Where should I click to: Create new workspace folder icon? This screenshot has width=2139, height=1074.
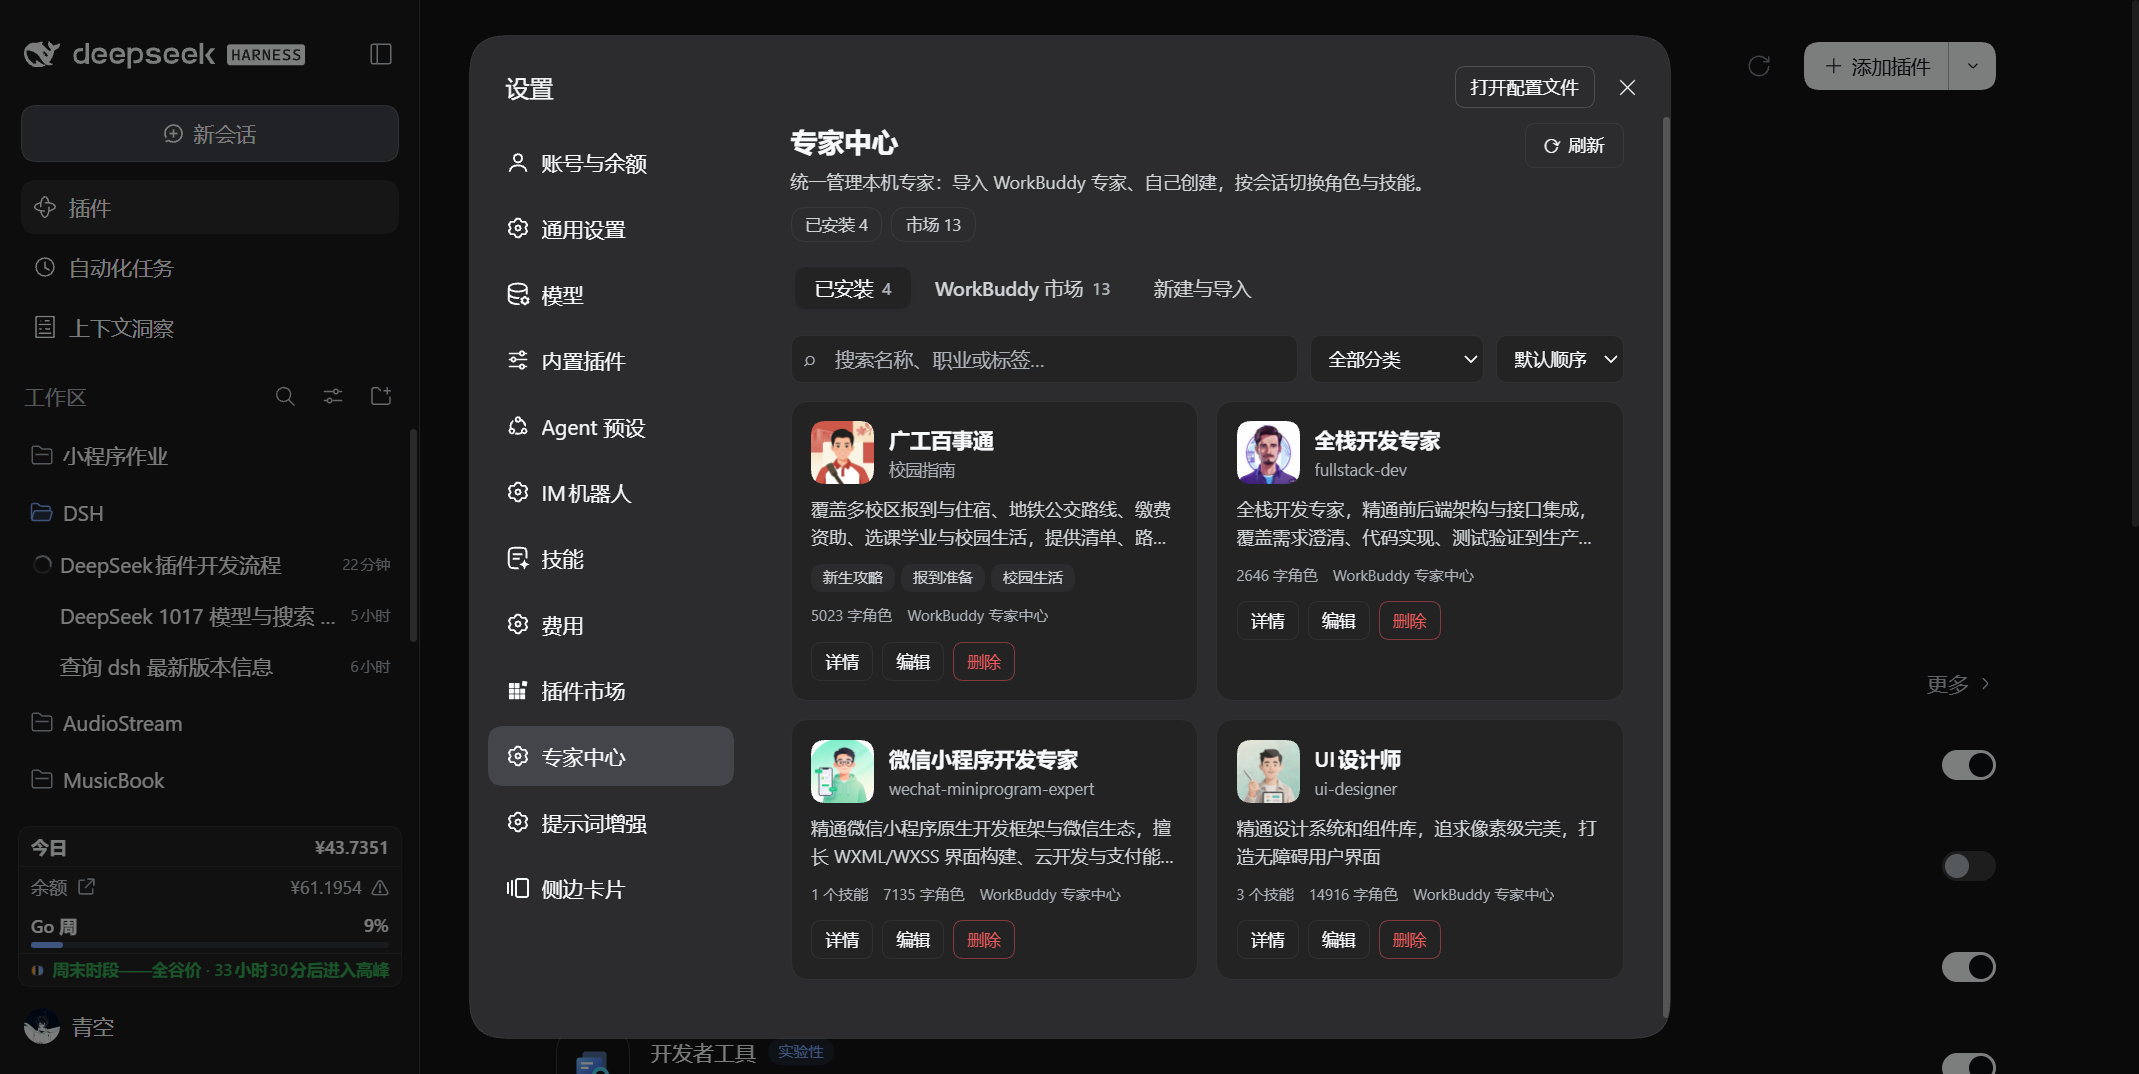pos(381,397)
